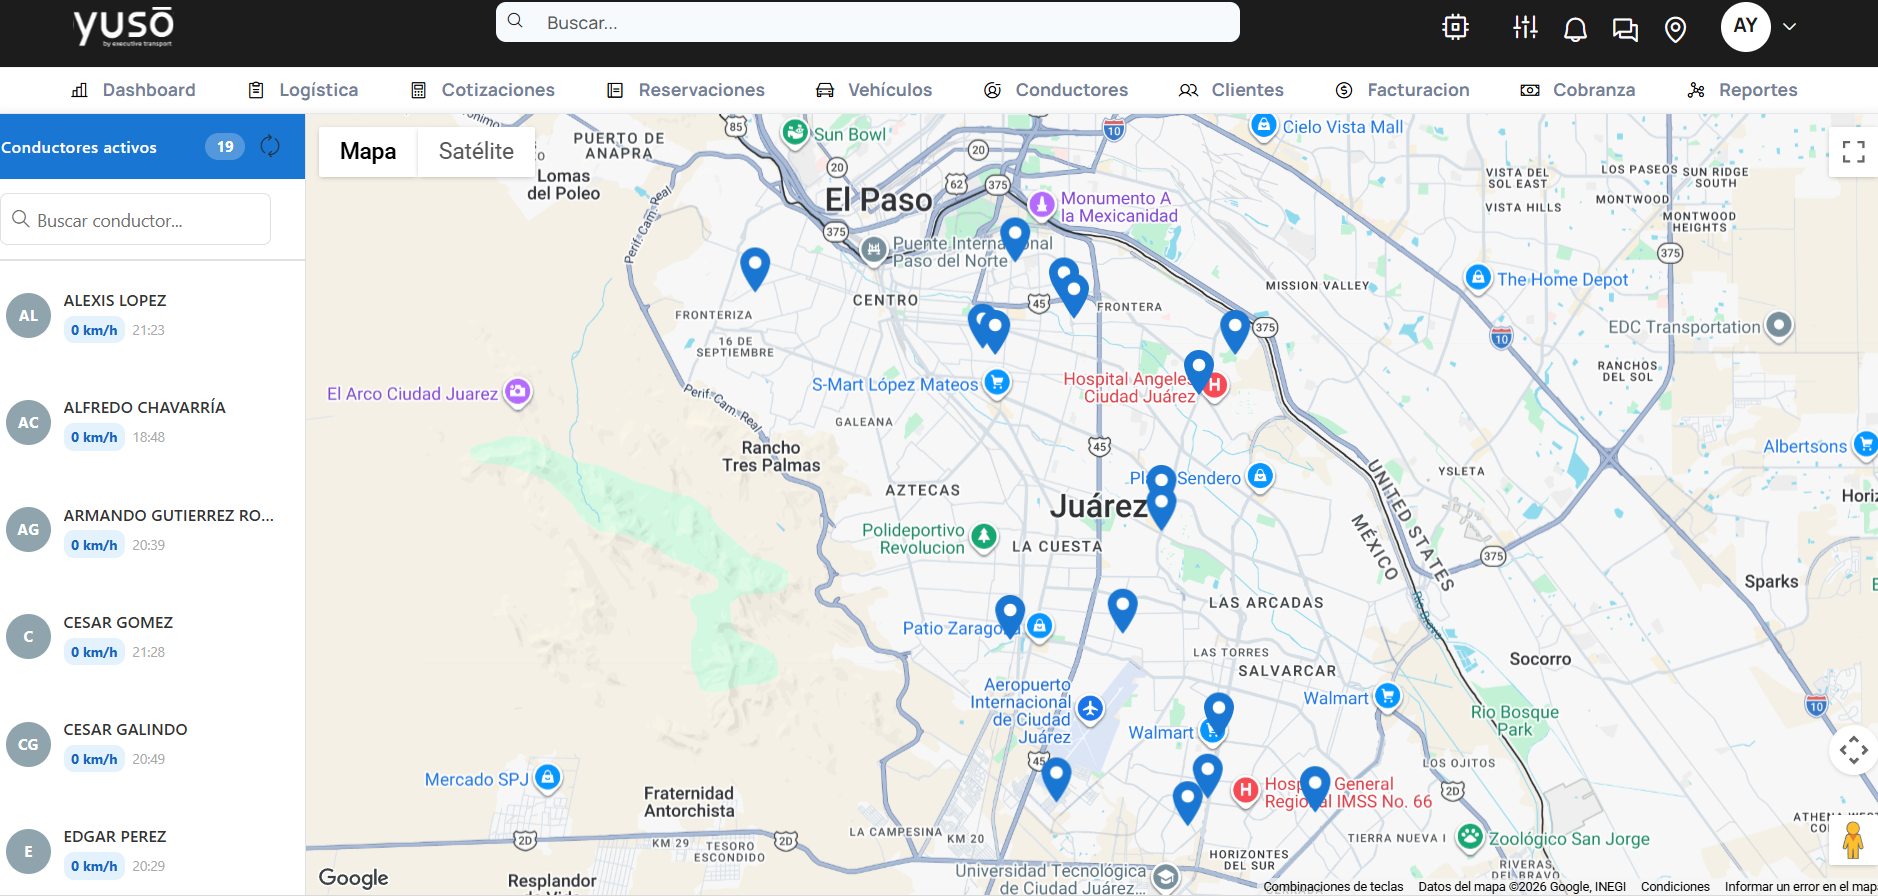Open the map camera pan control

click(x=1853, y=750)
